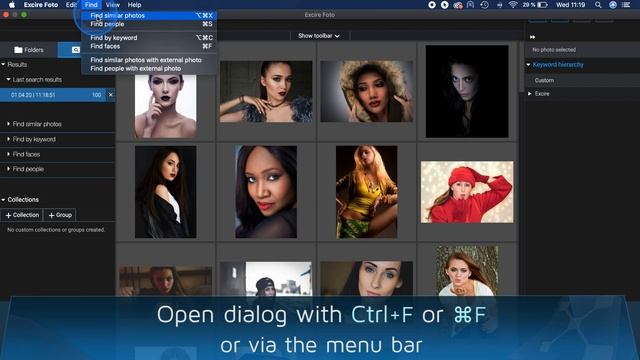Select portrait on white background
Viewport: 640px width, 360px height.
(x=165, y=106)
